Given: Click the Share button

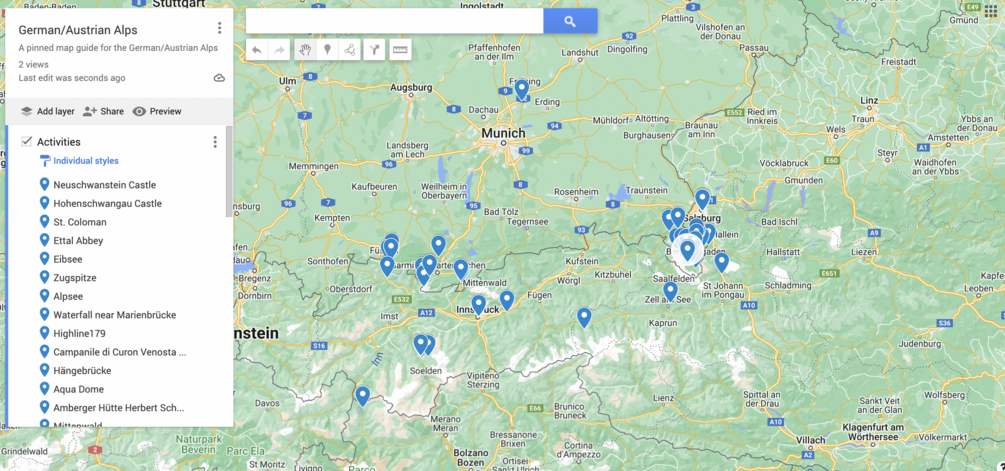Looking at the screenshot, I should point(103,111).
